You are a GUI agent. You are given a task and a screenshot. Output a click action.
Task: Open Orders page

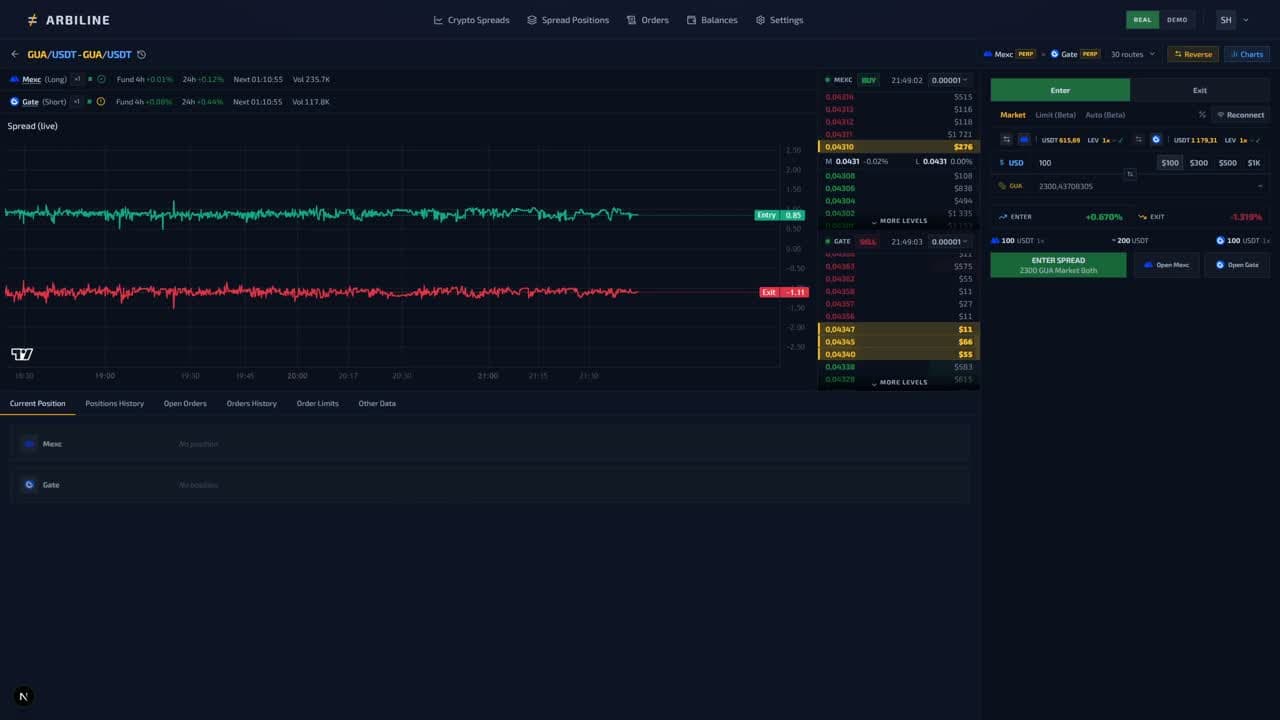pos(648,20)
